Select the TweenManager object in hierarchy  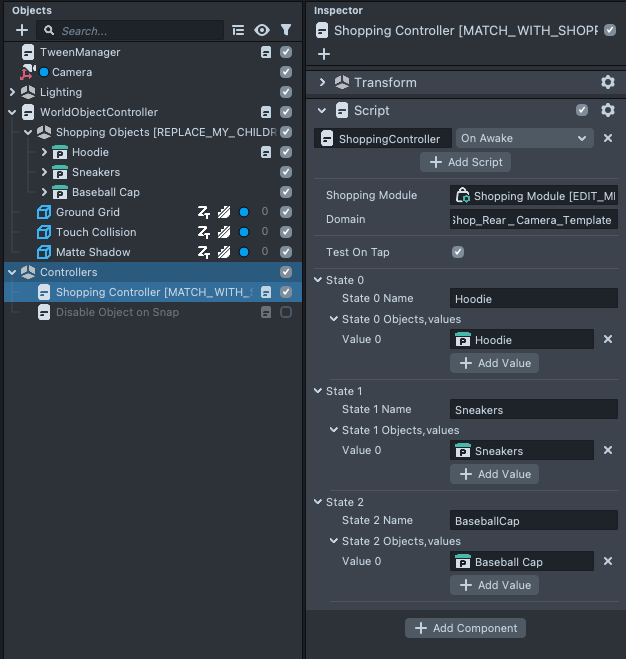click(x=80, y=52)
